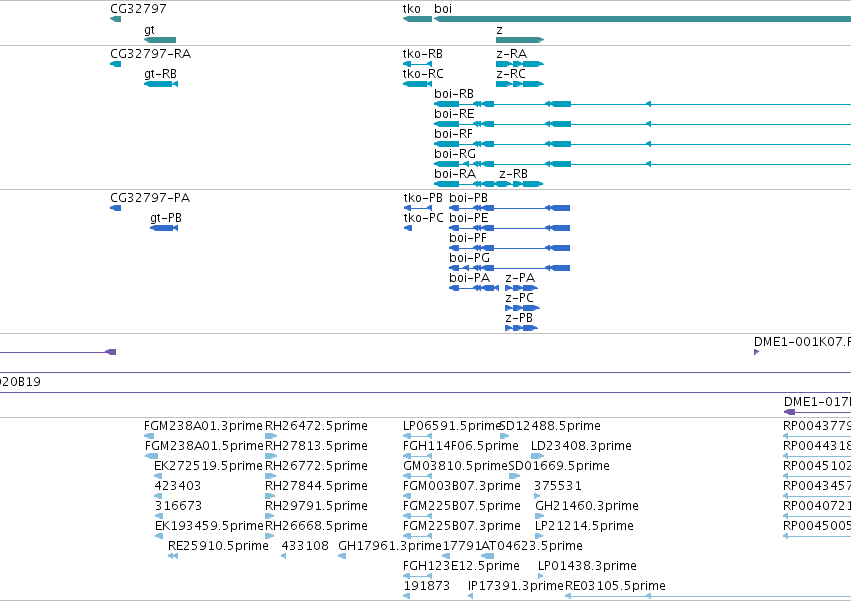The width and height of the screenshot is (851, 601).
Task: Select the boi-RA transcript label
Action: pyautogui.click(x=455, y=174)
